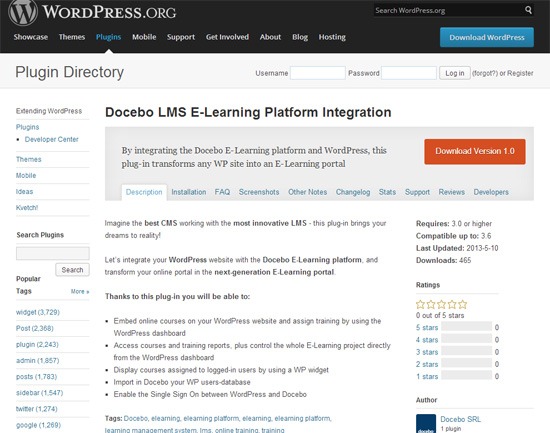Screen dimensions: 550x433
Task: Focus the Search WordPress.org field
Action: [448, 11]
